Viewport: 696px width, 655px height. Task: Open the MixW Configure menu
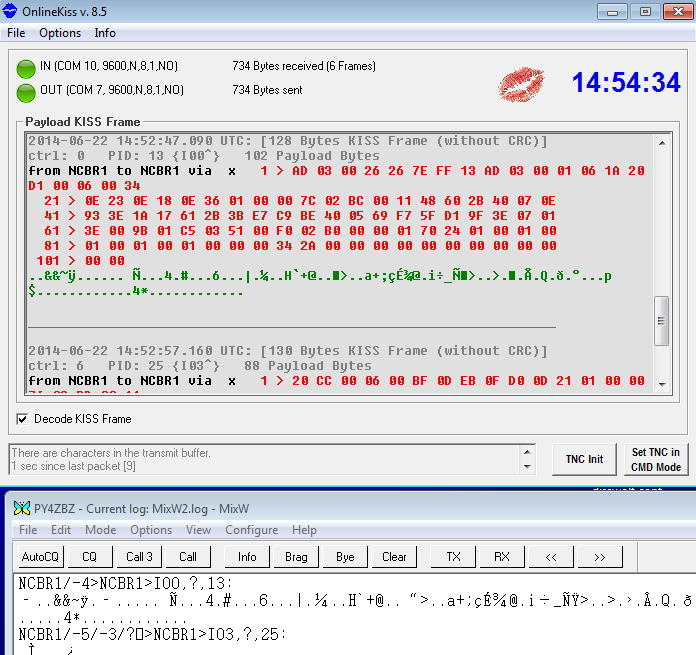point(252,530)
